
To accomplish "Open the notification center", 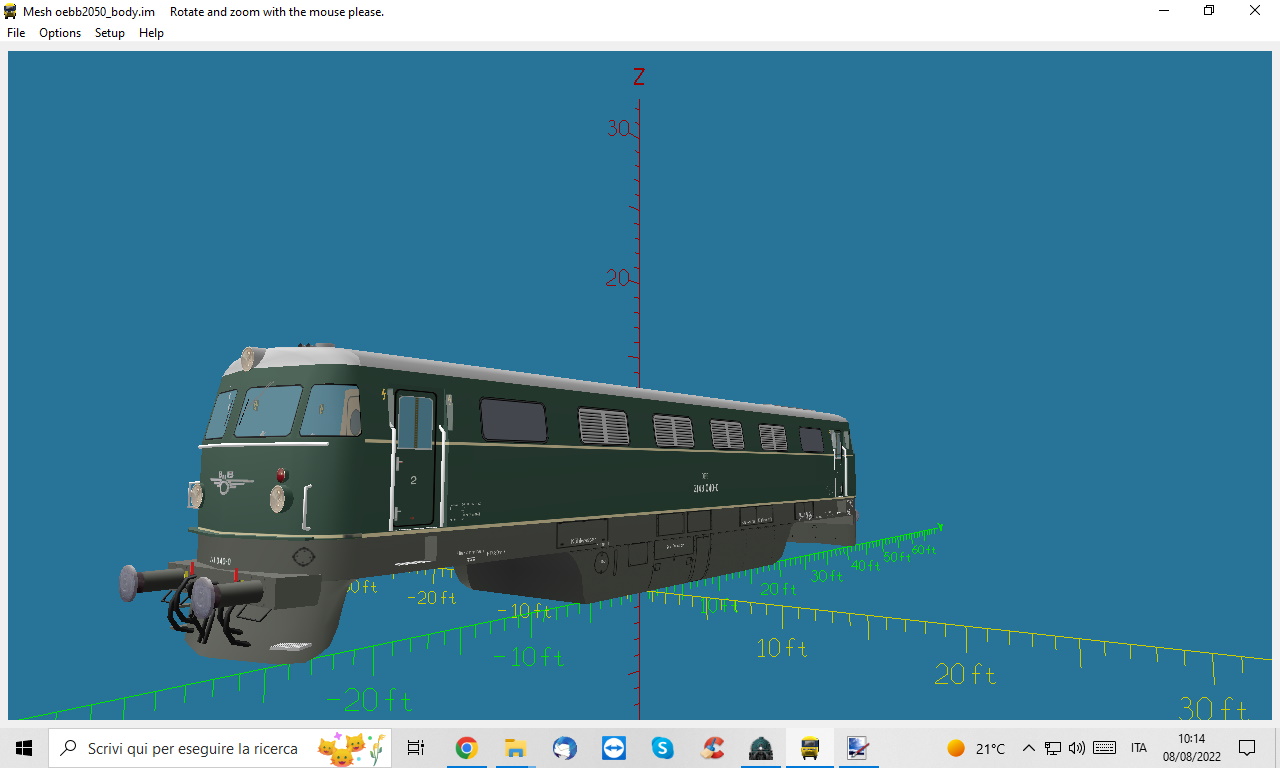I will click(x=1247, y=748).
